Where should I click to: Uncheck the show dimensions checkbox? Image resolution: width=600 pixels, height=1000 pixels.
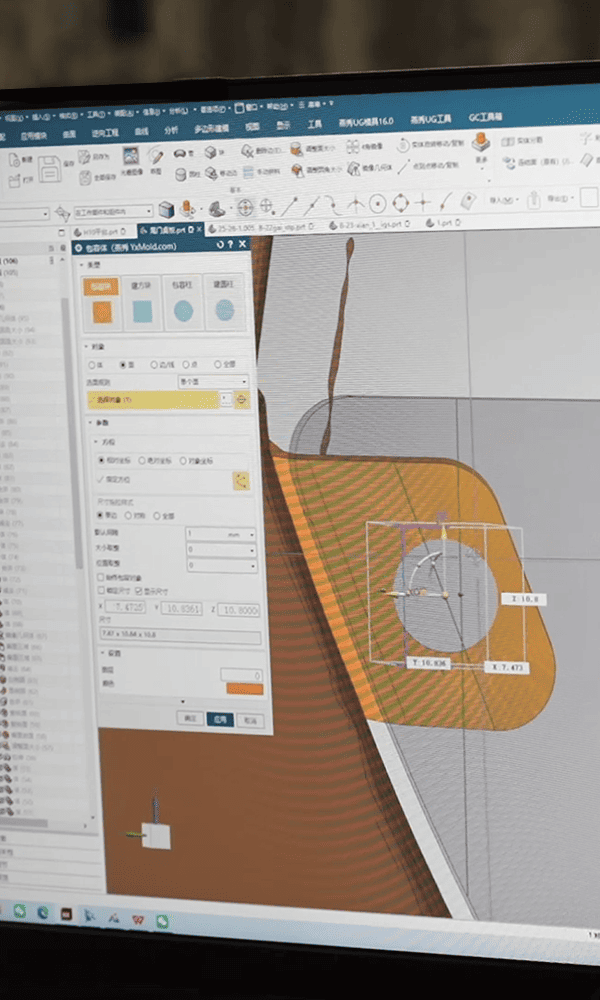(139, 591)
